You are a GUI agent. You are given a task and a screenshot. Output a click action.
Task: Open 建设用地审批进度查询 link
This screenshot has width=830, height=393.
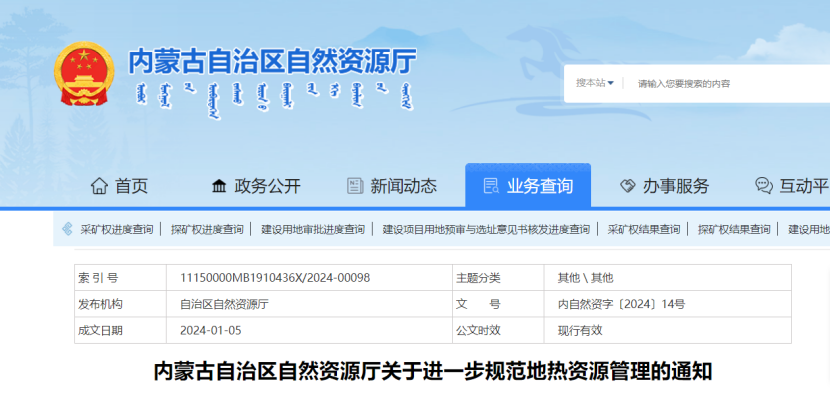coord(313,229)
